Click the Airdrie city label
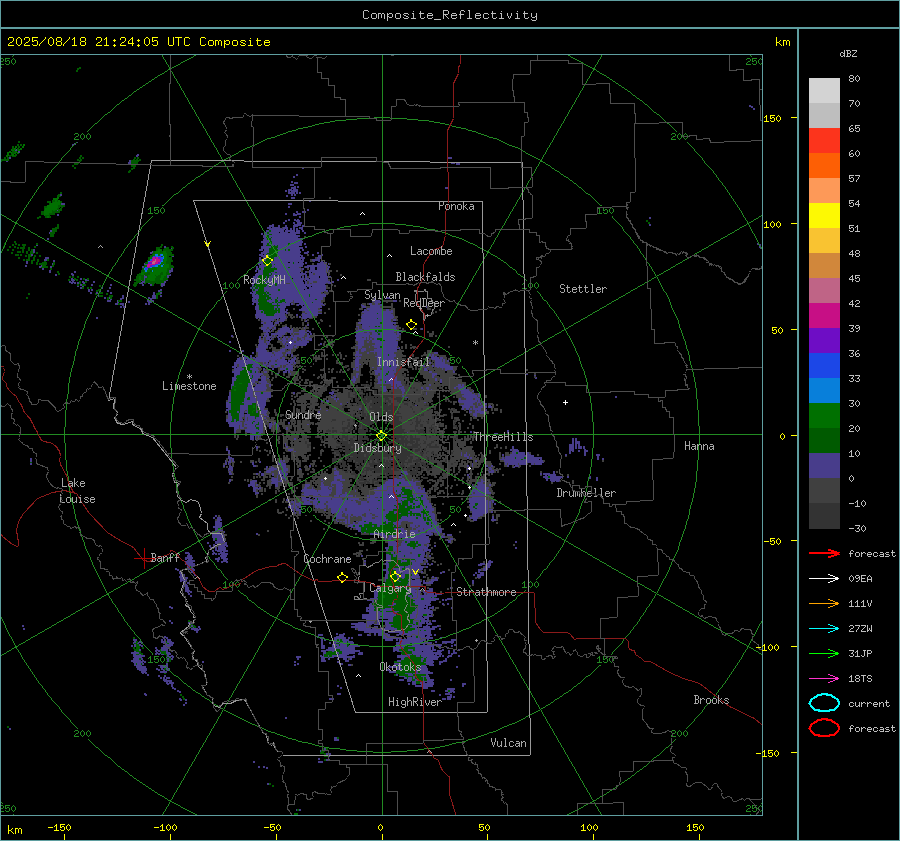 (x=394, y=534)
